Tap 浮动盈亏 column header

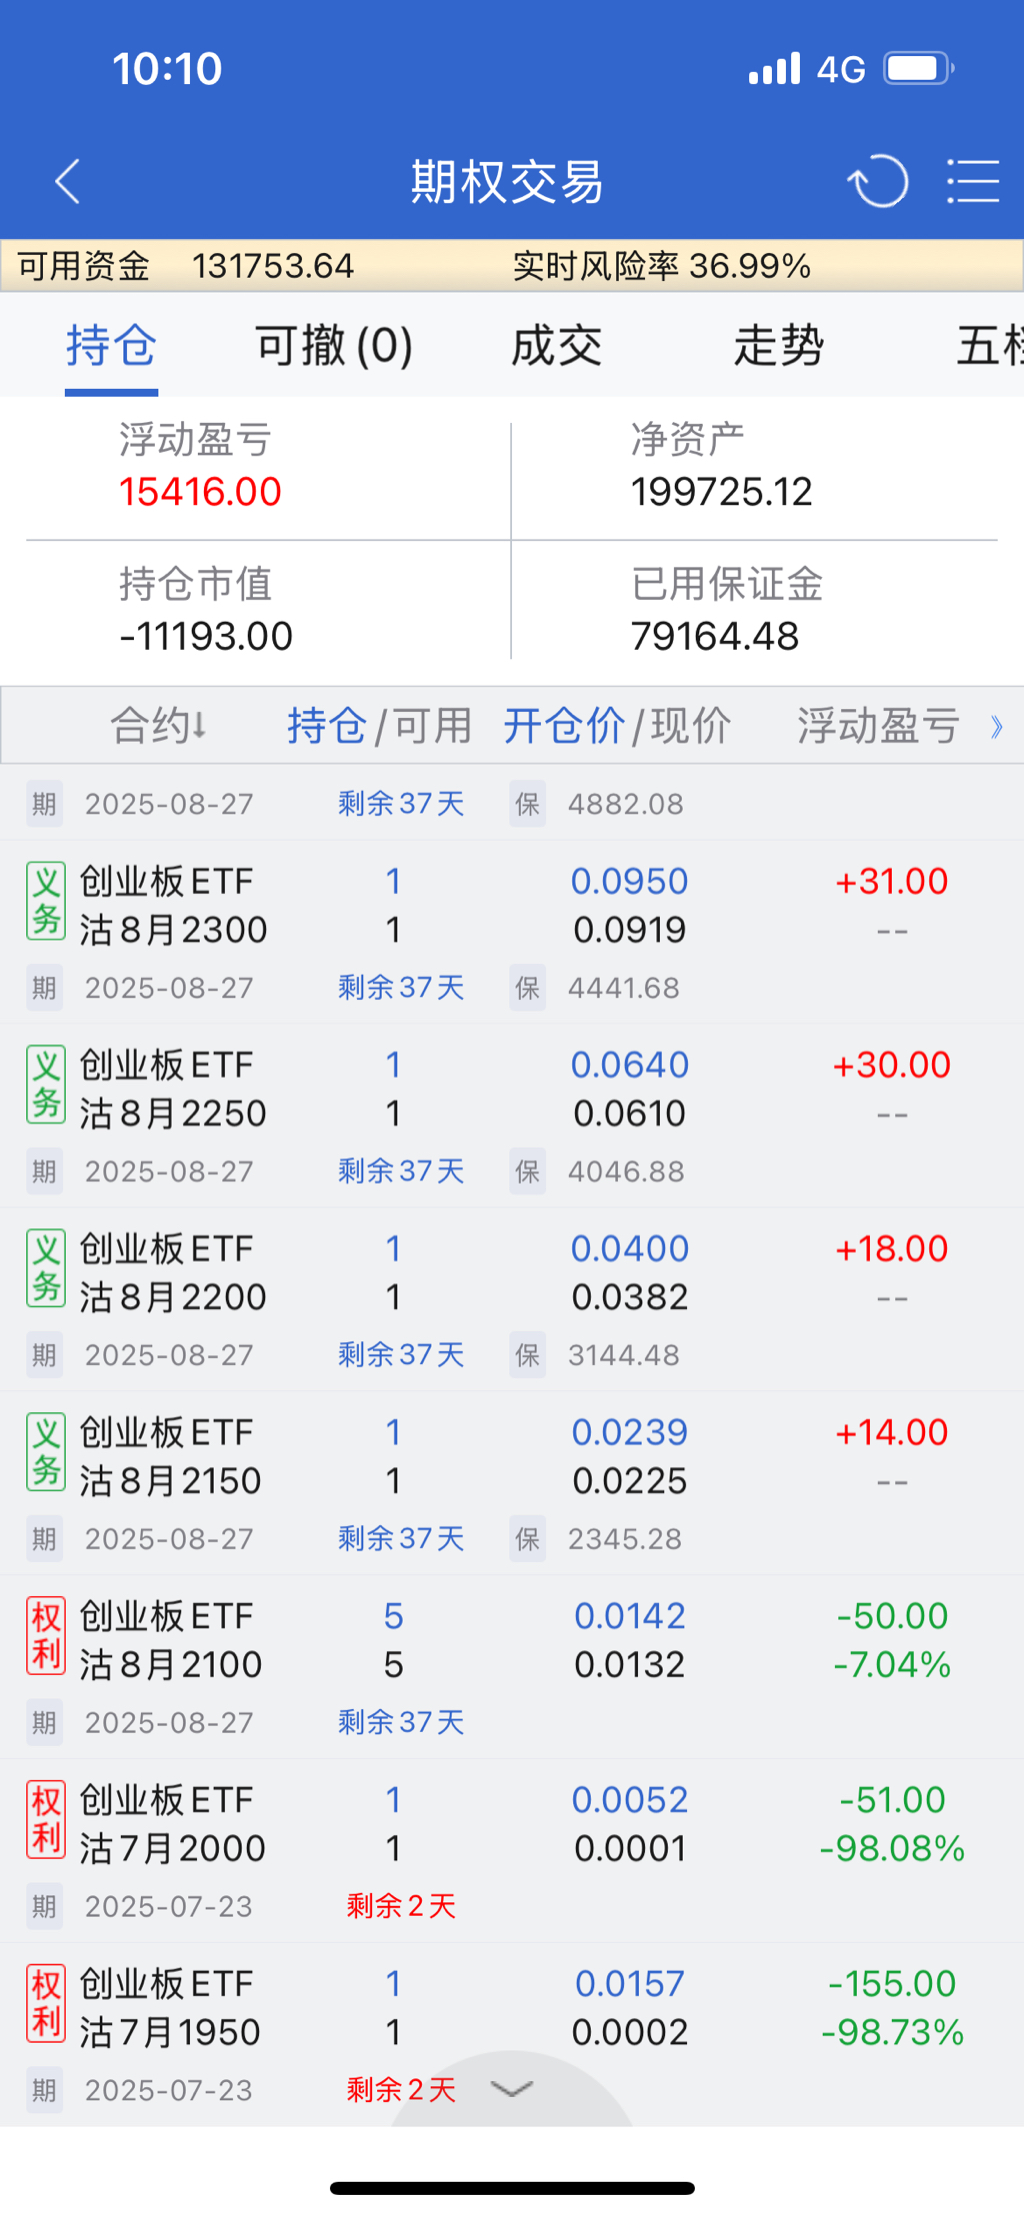tap(878, 726)
